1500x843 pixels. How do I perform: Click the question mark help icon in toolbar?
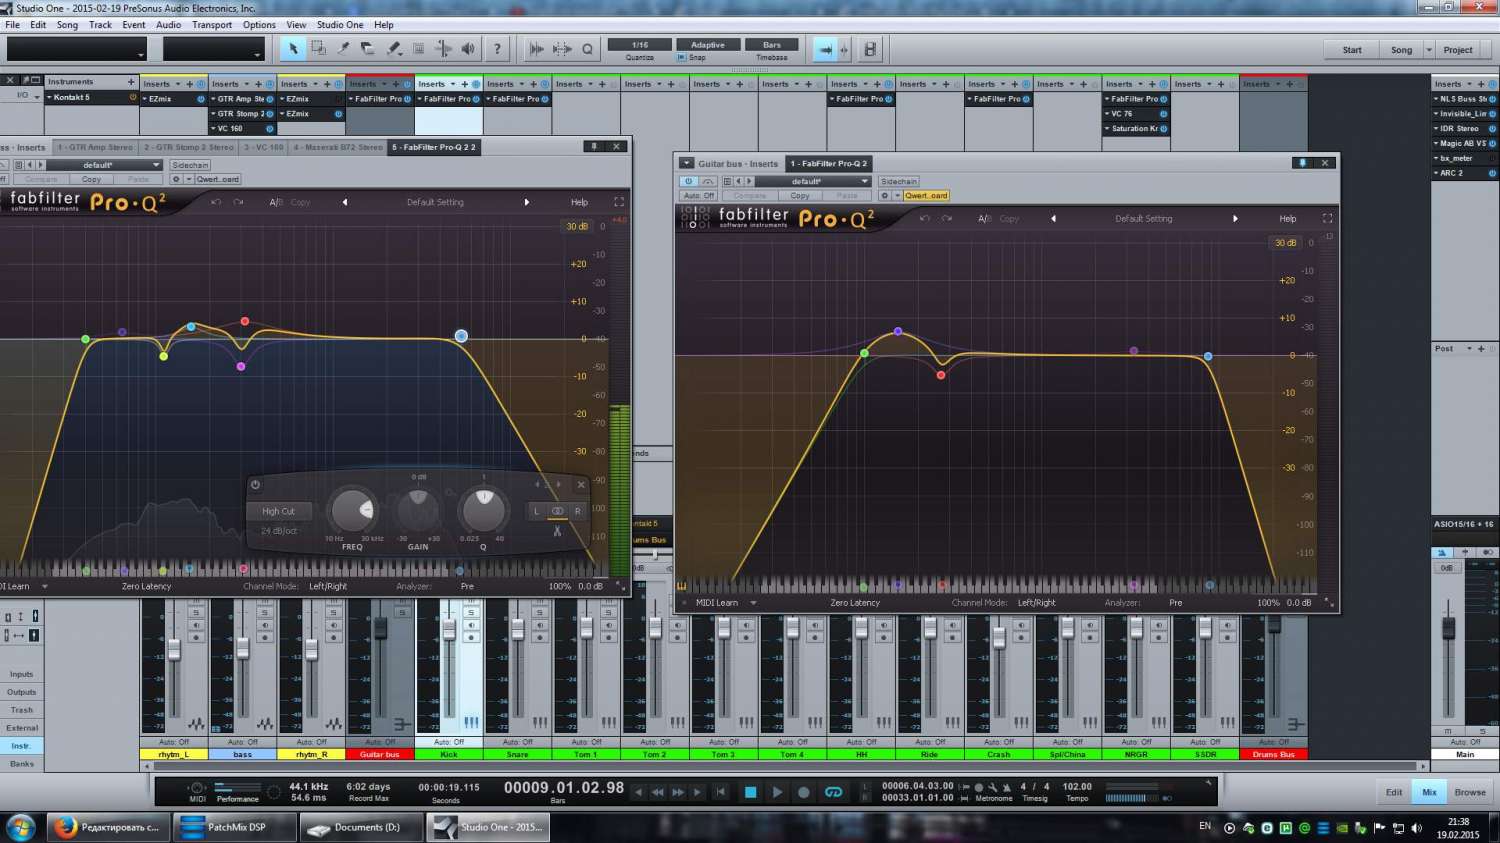pyautogui.click(x=497, y=48)
